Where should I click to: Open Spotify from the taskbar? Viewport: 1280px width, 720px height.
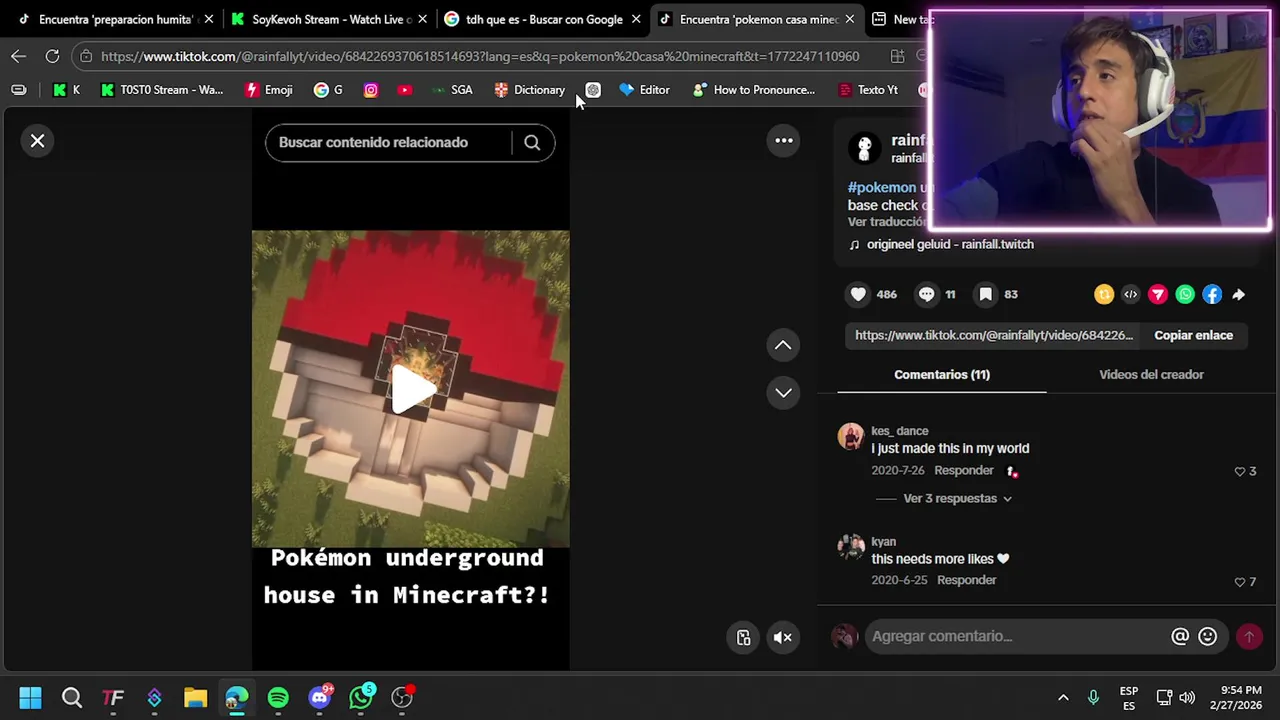278,697
